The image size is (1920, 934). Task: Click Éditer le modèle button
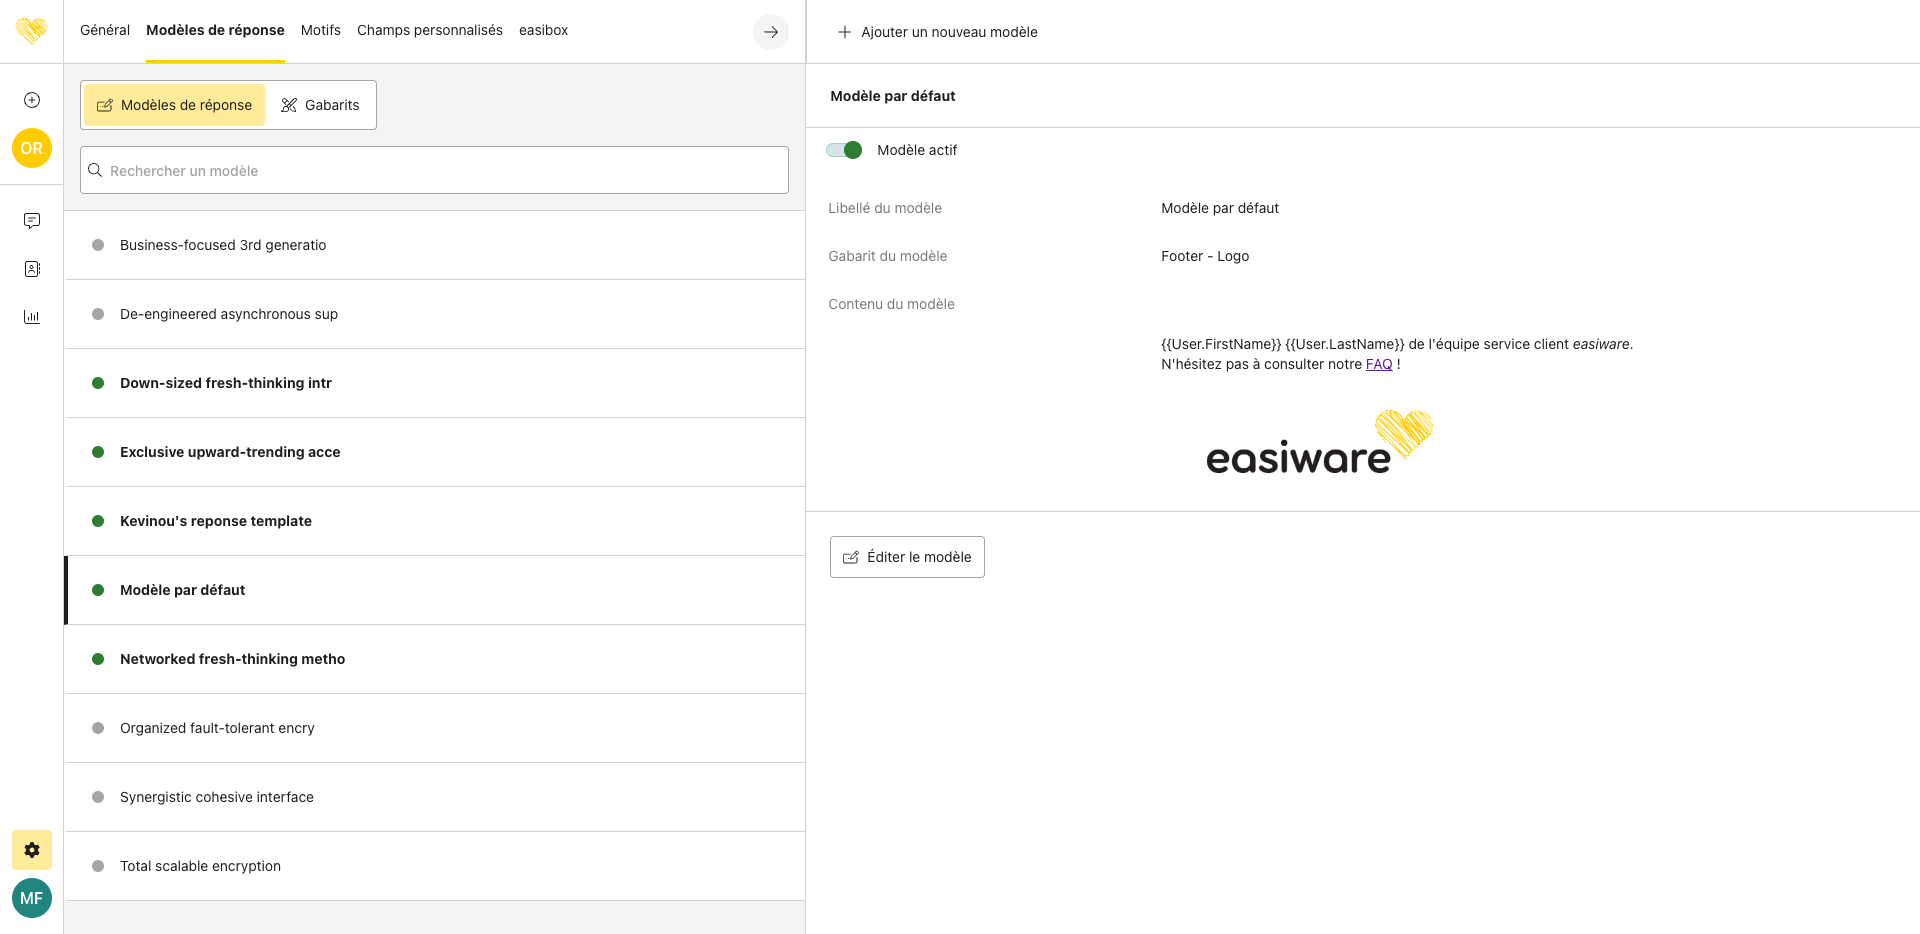[x=907, y=557]
